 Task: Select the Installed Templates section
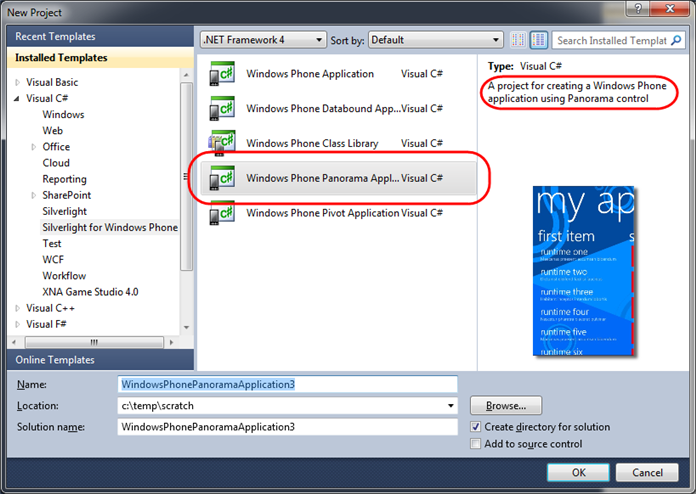100,58
